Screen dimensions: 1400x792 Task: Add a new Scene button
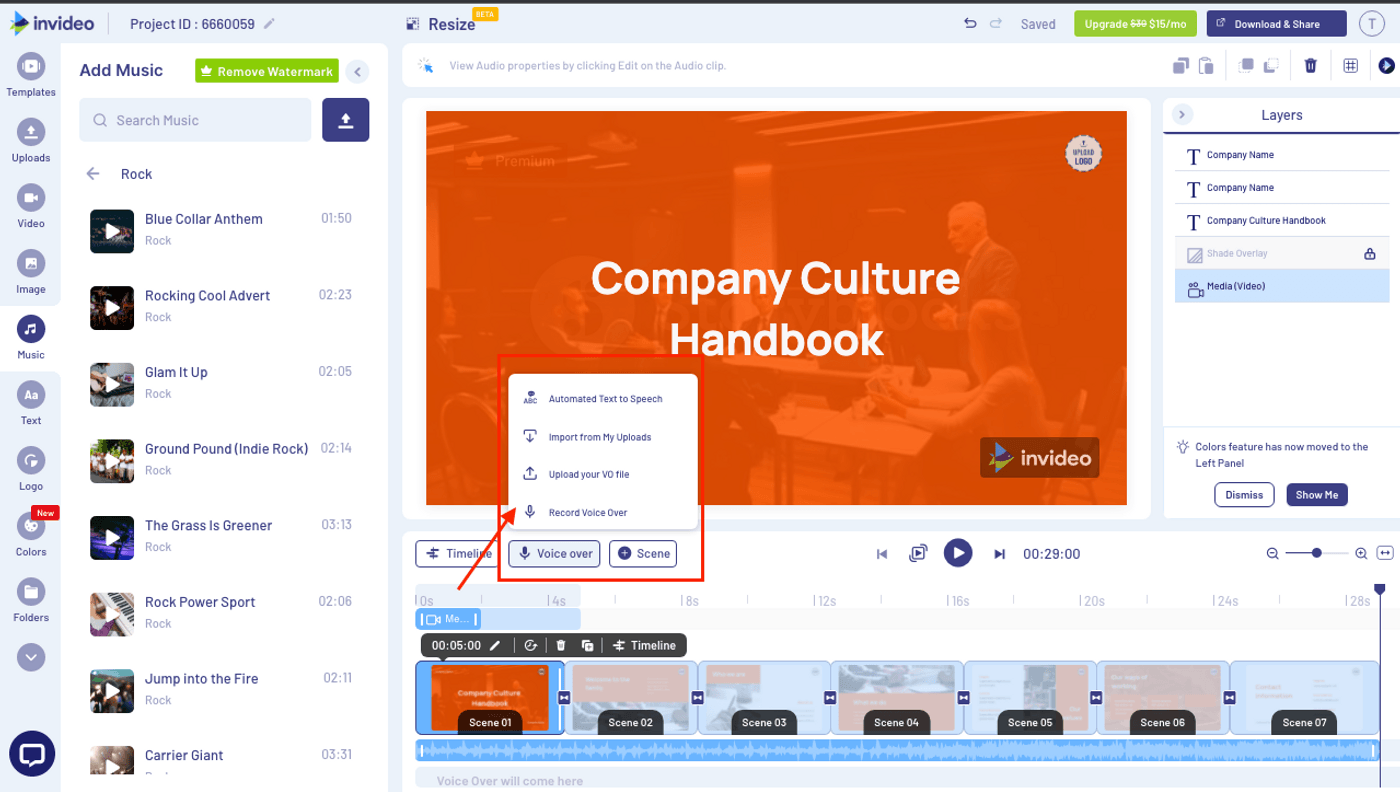pos(643,553)
